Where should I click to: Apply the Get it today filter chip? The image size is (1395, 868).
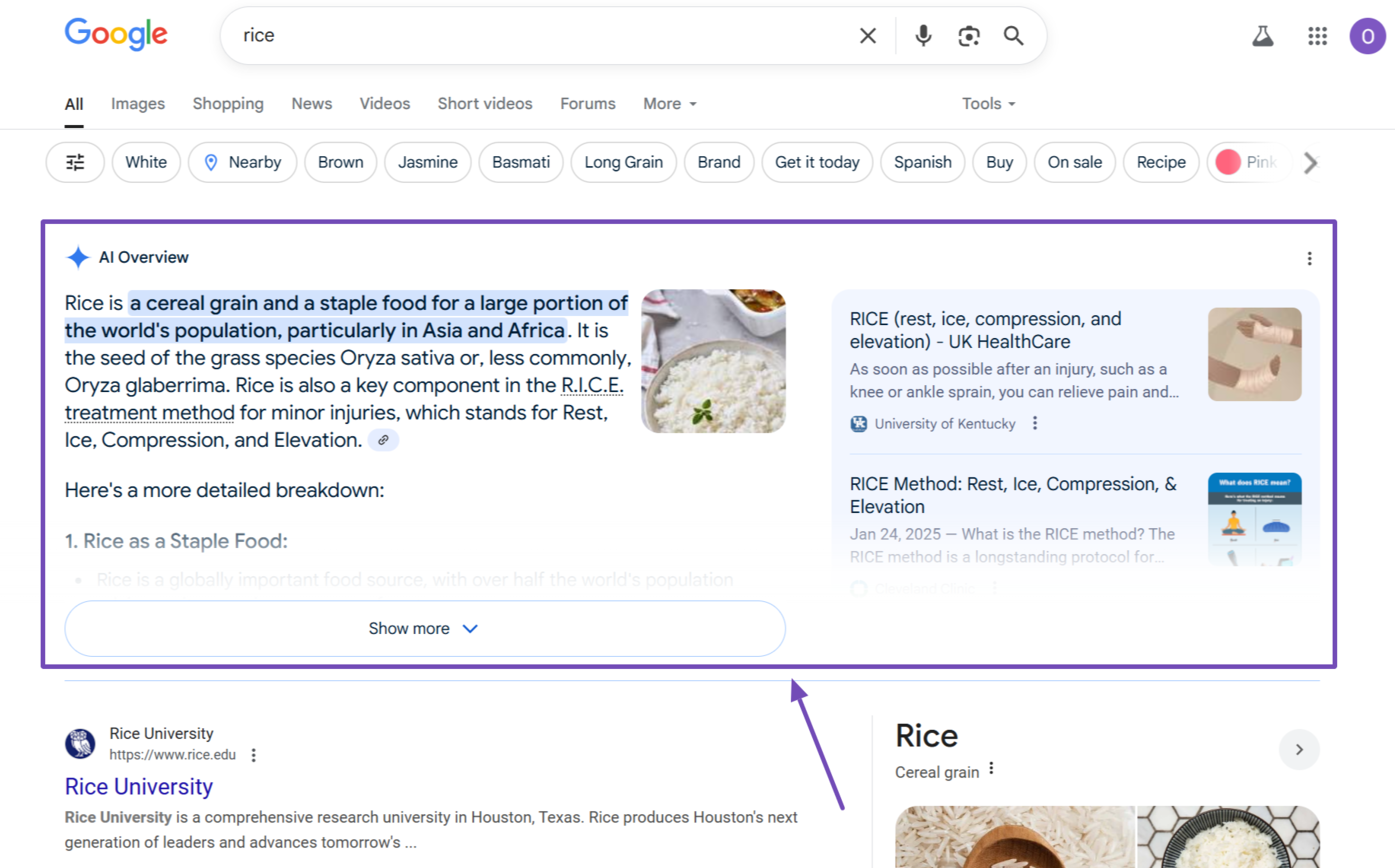(817, 162)
